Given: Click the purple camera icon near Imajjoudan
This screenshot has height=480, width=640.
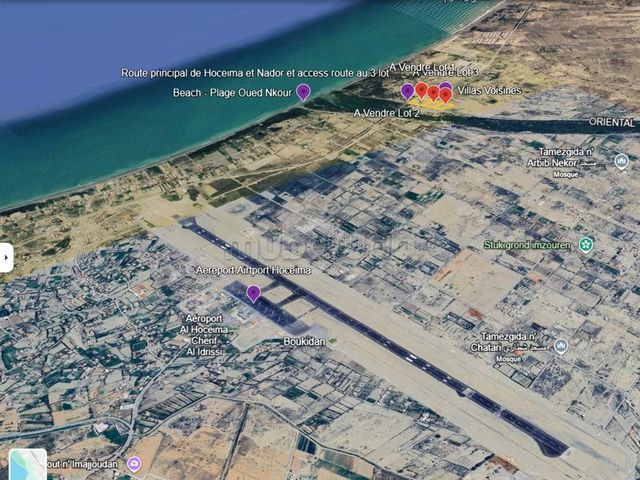Looking at the screenshot, I should pyautogui.click(x=134, y=463).
